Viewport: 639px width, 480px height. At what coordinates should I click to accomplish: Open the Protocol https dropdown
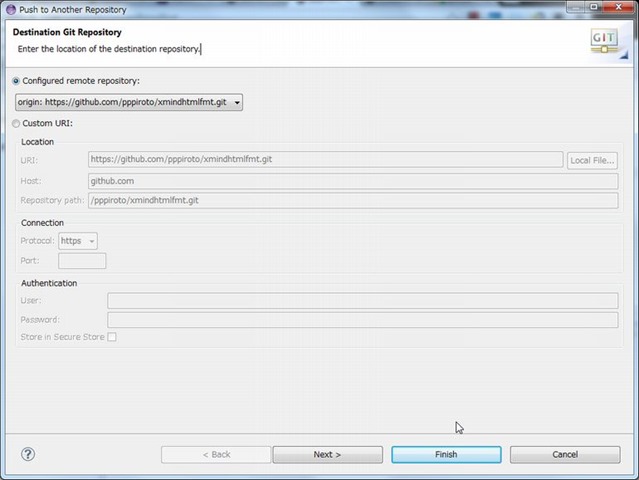(x=78, y=241)
